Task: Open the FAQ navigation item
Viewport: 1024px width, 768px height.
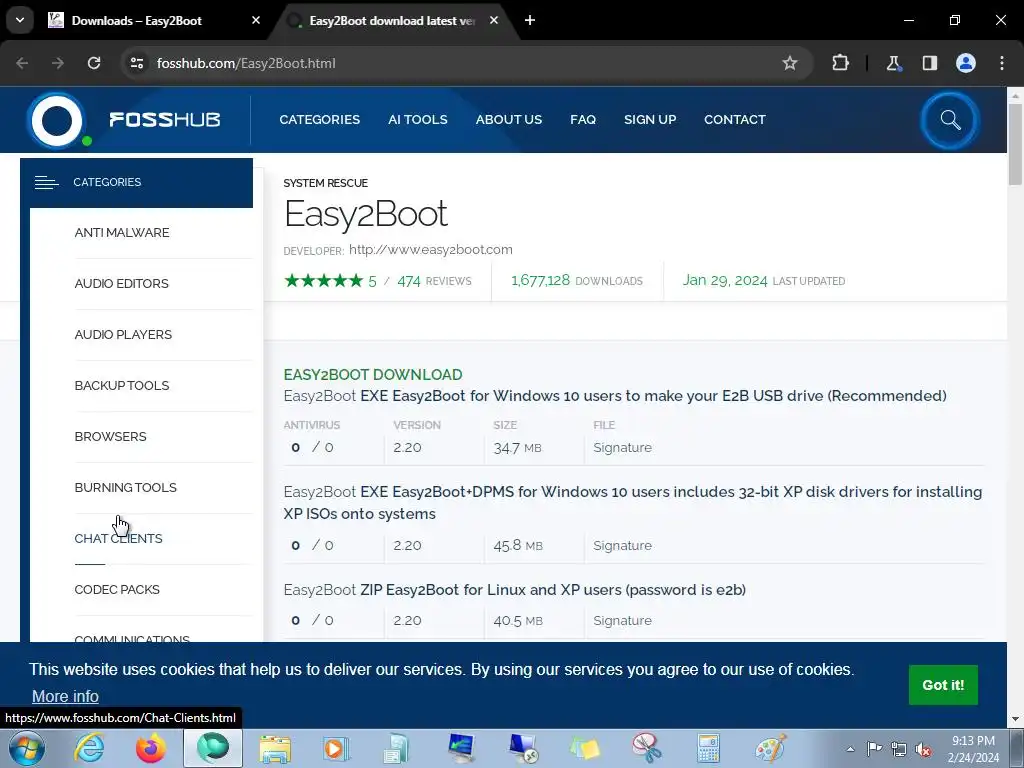Action: coord(583,120)
